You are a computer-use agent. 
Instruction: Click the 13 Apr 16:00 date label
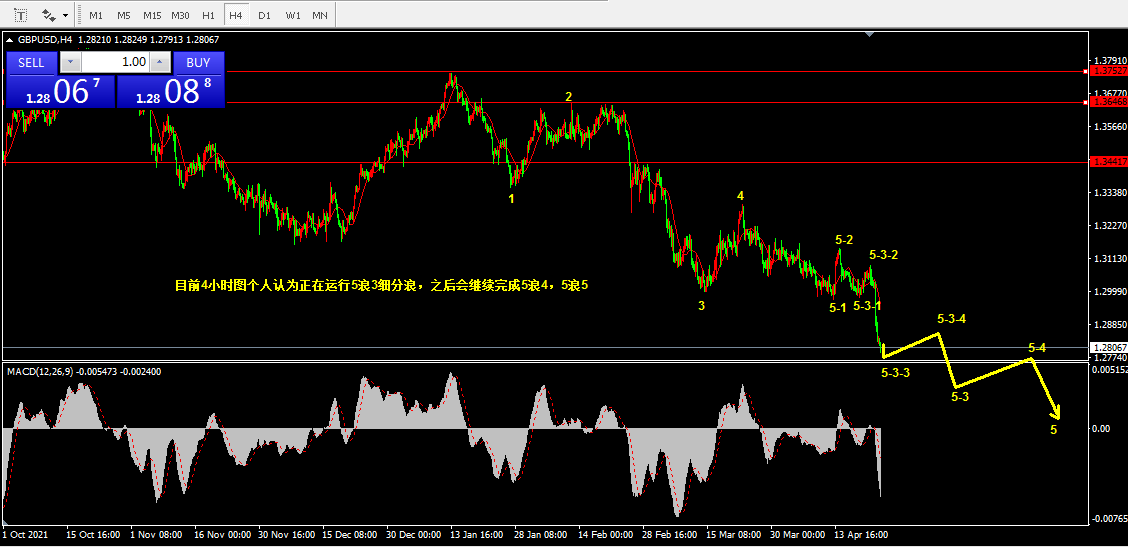coord(861,534)
